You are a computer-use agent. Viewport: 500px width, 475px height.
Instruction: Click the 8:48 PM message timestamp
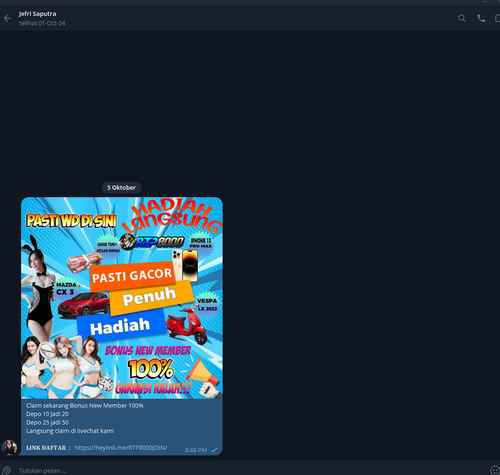(196, 450)
